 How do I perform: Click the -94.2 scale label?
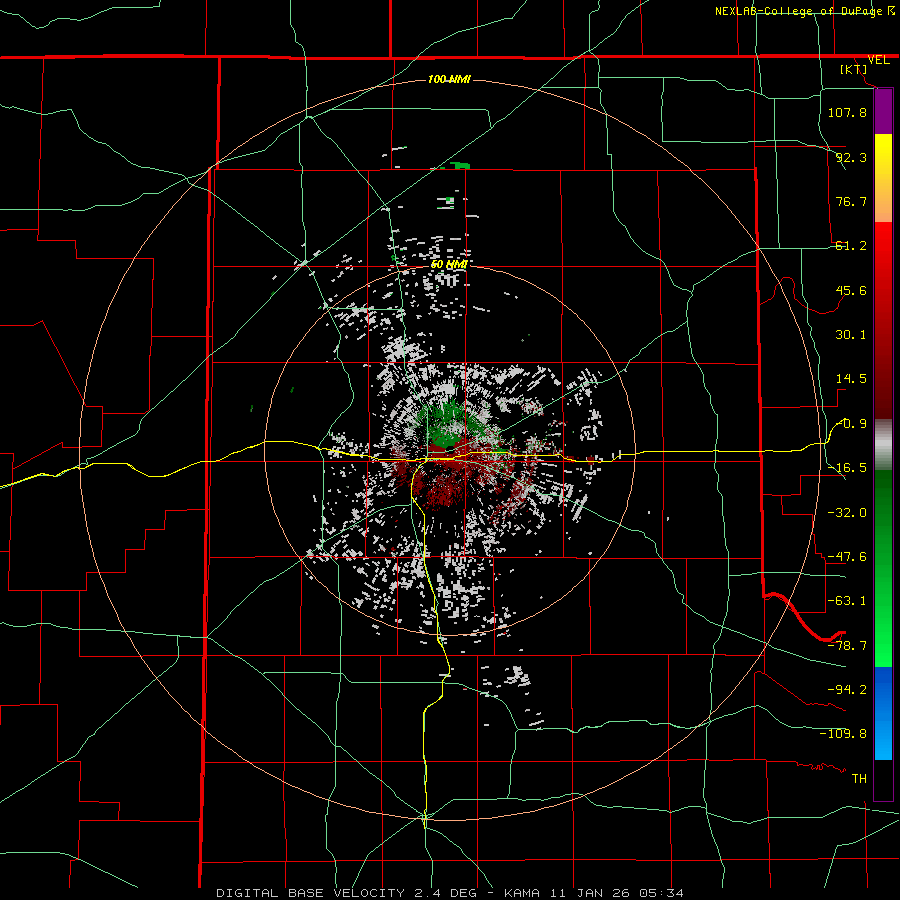click(847, 689)
